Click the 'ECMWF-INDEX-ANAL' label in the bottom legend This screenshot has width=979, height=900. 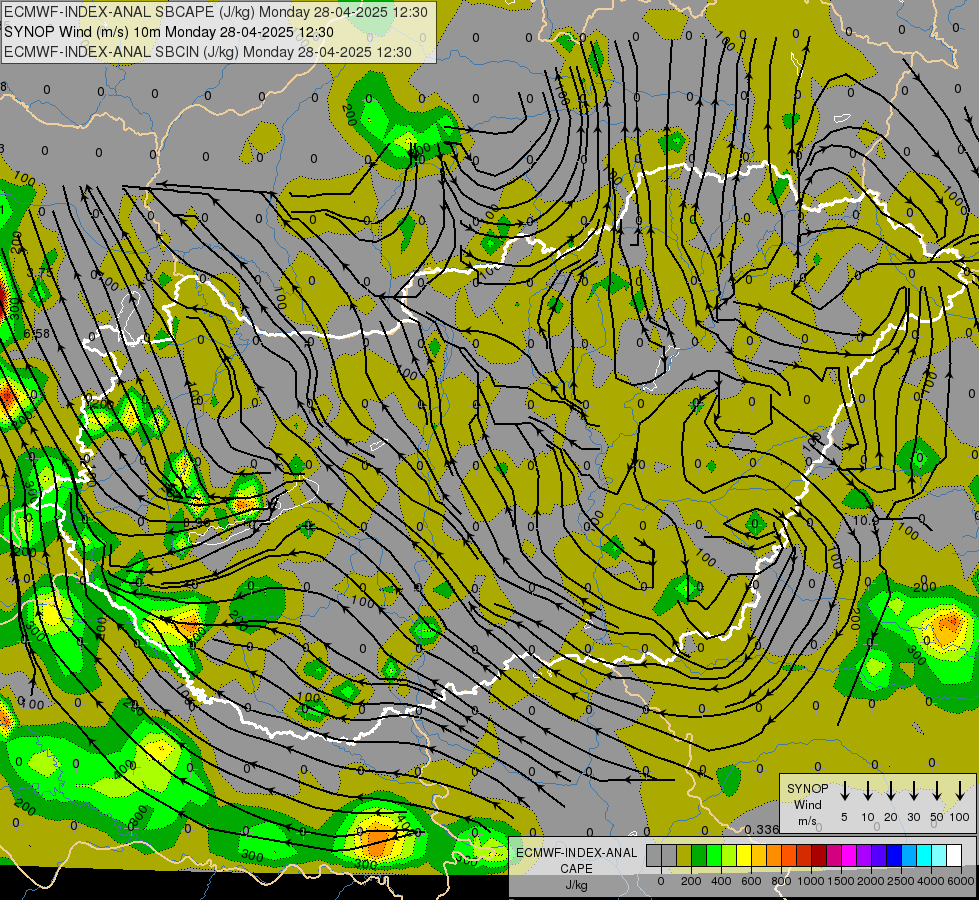click(x=576, y=853)
